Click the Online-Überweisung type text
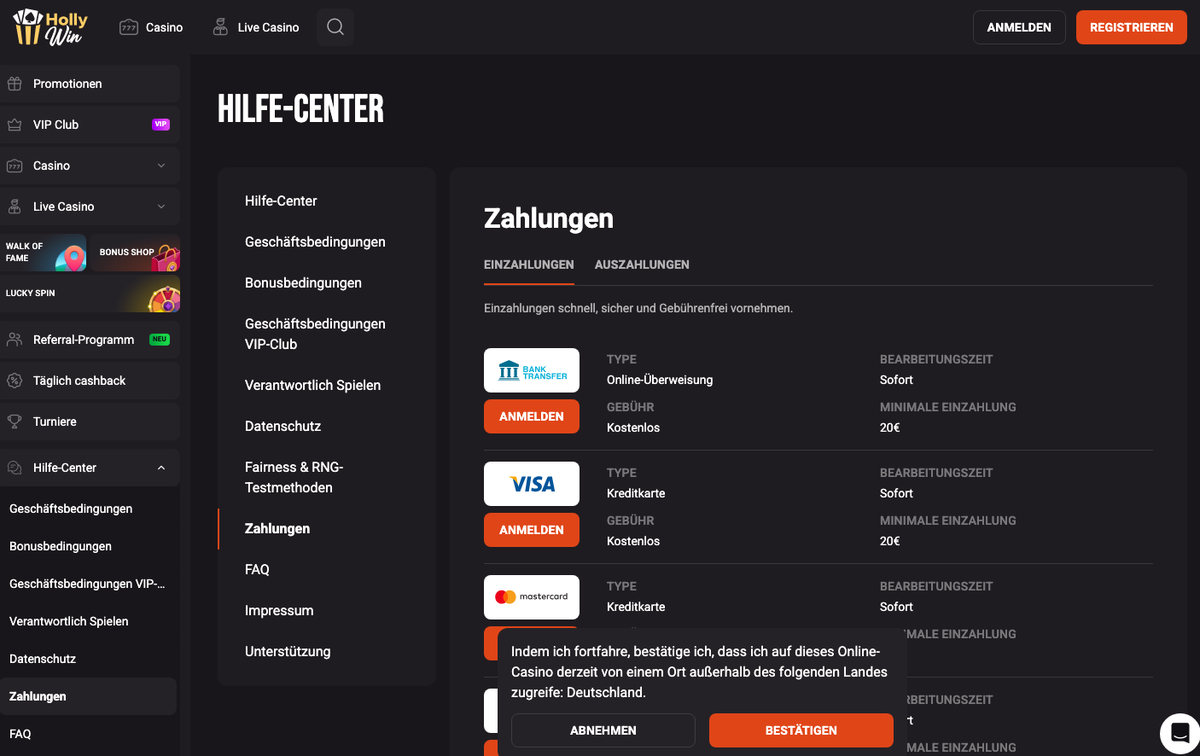Image resolution: width=1200 pixels, height=756 pixels. [660, 380]
